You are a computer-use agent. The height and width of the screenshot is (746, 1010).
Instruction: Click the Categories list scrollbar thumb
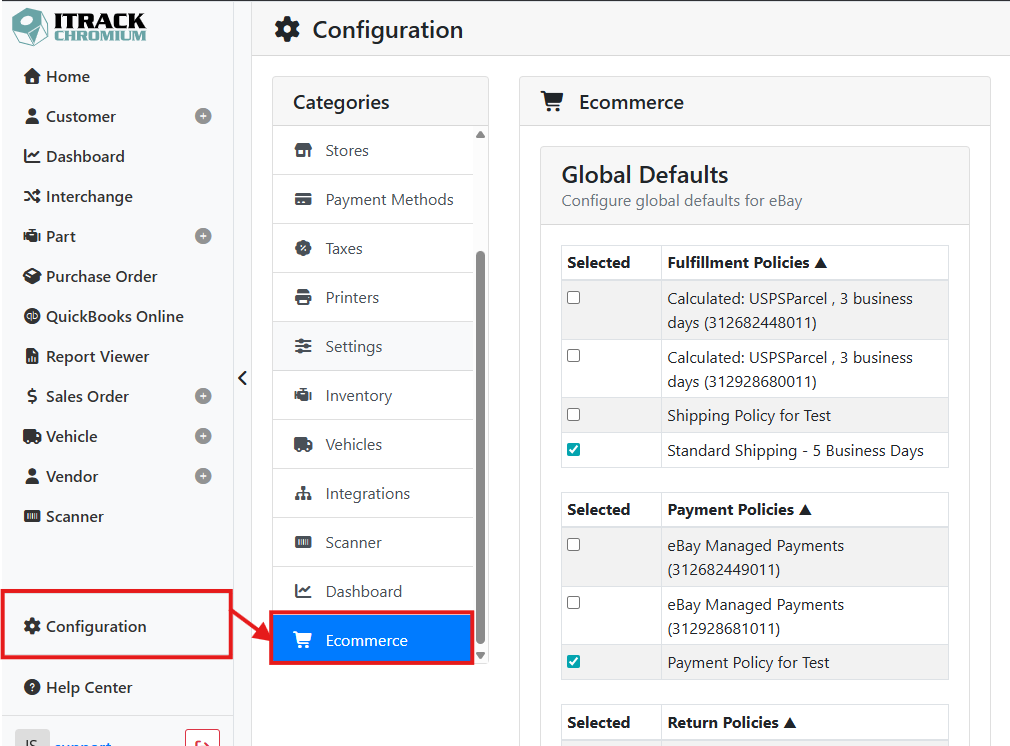(x=481, y=446)
